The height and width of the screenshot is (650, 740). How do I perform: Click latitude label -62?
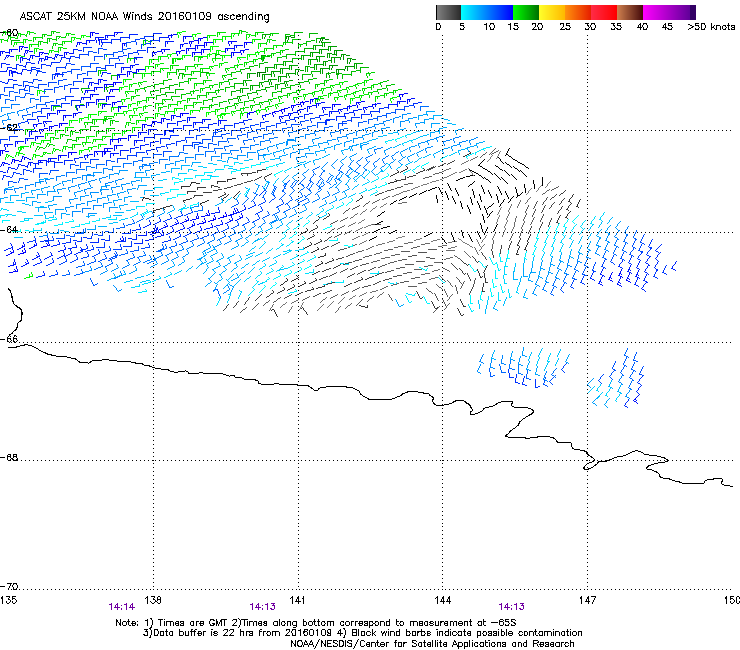(x=9, y=127)
